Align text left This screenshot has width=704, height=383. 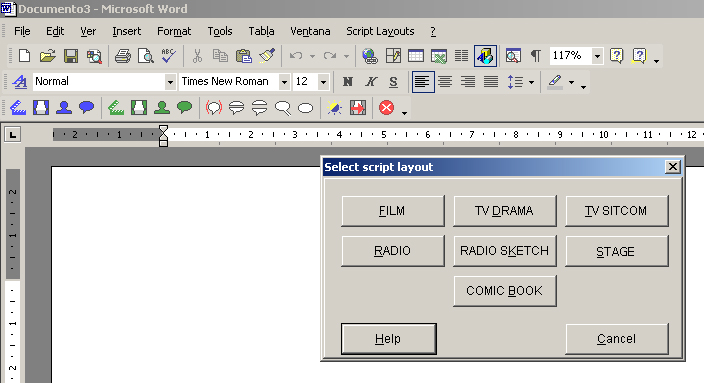[x=423, y=82]
